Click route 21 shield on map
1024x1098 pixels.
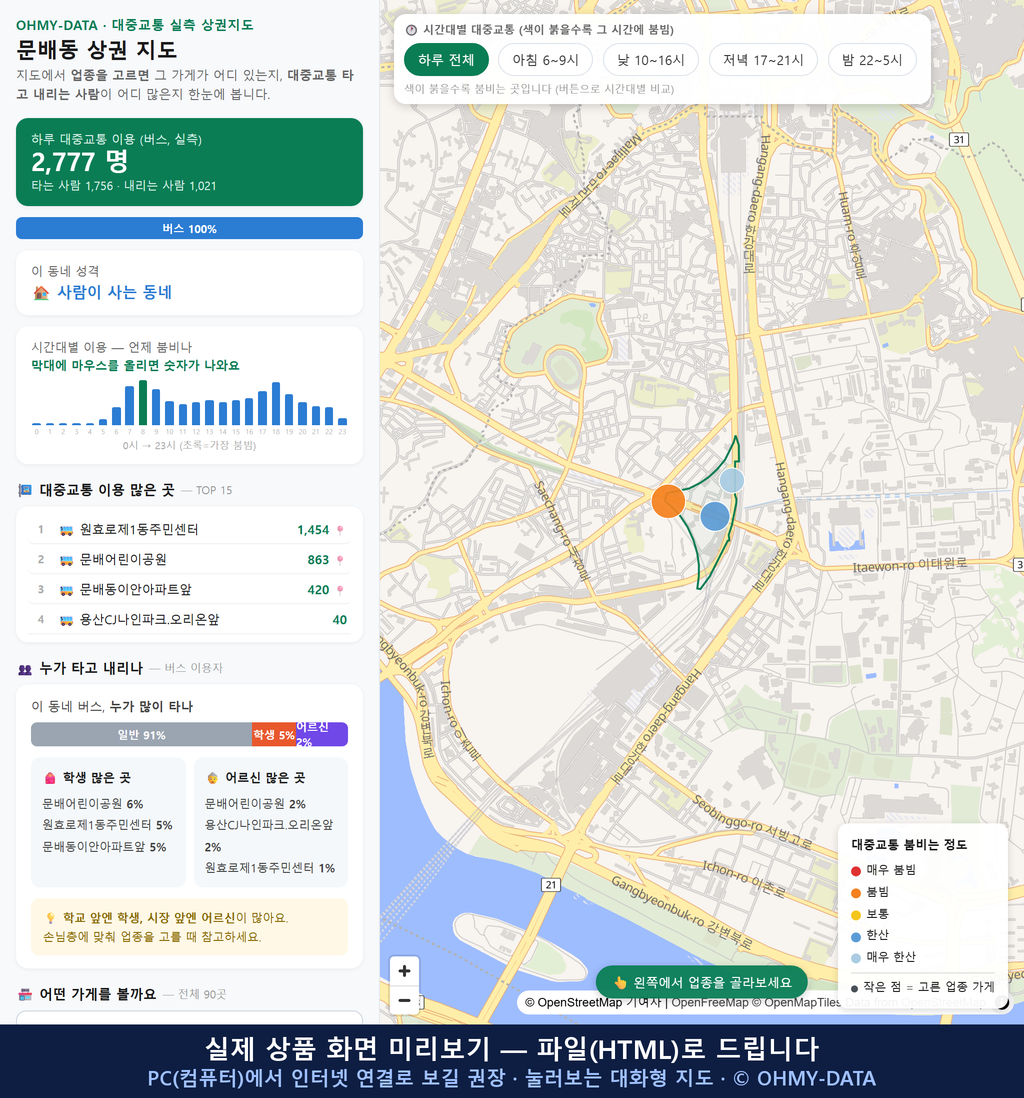click(551, 884)
